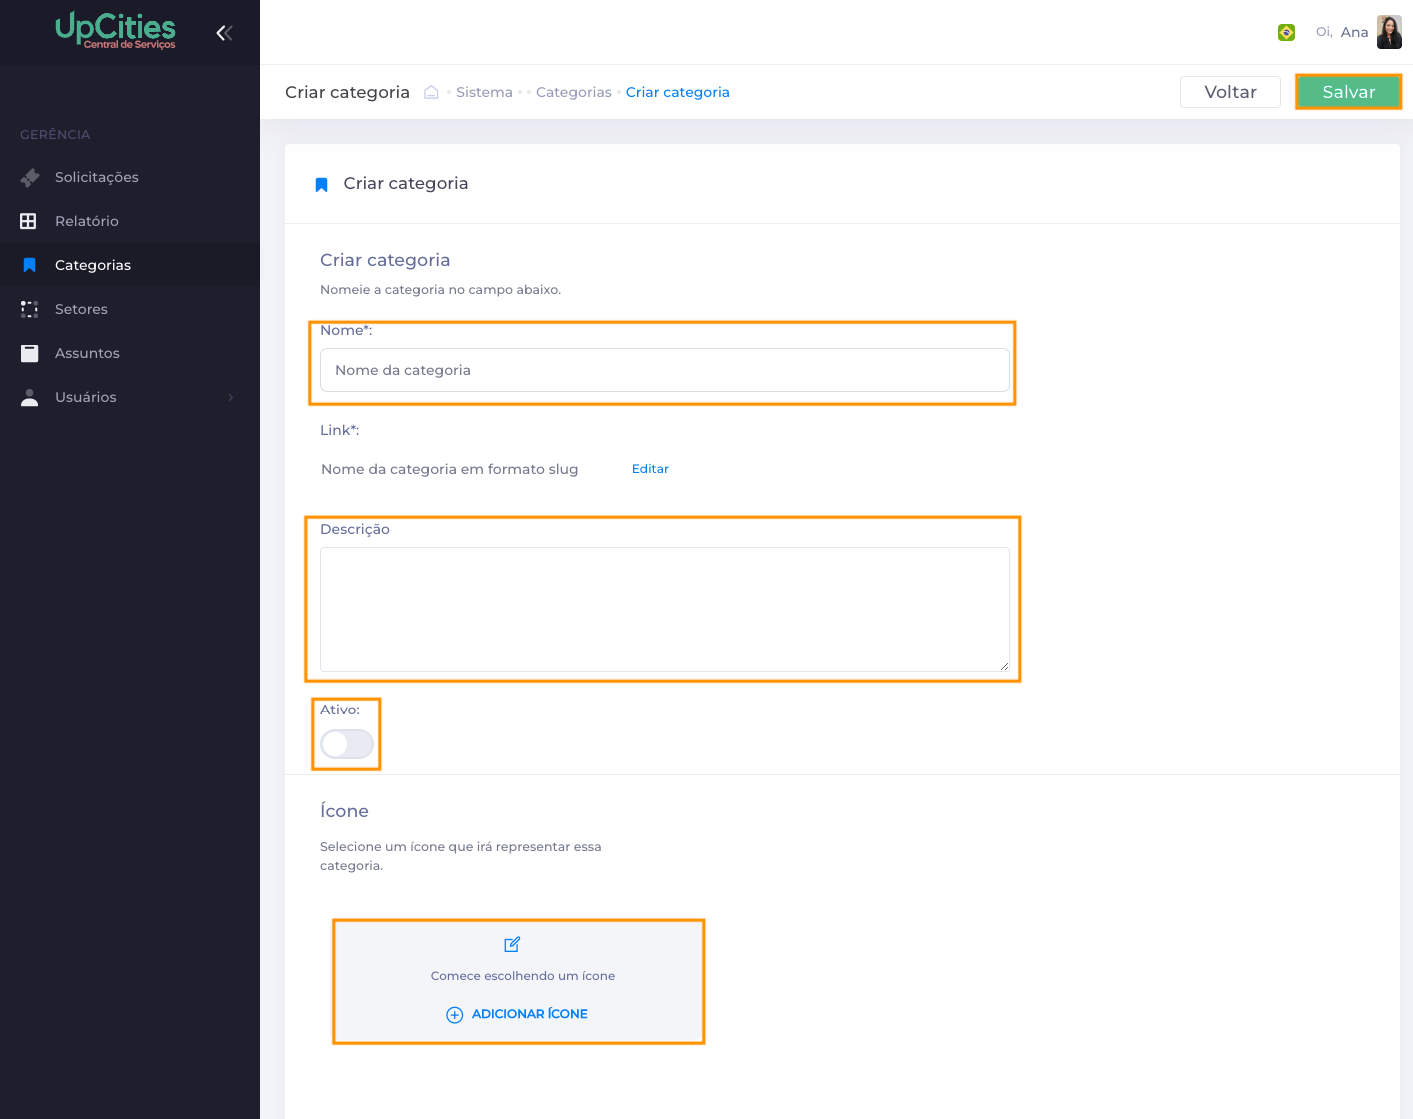Click the Categorias bookmark icon in sidebar
The width and height of the screenshot is (1413, 1119).
(29, 265)
